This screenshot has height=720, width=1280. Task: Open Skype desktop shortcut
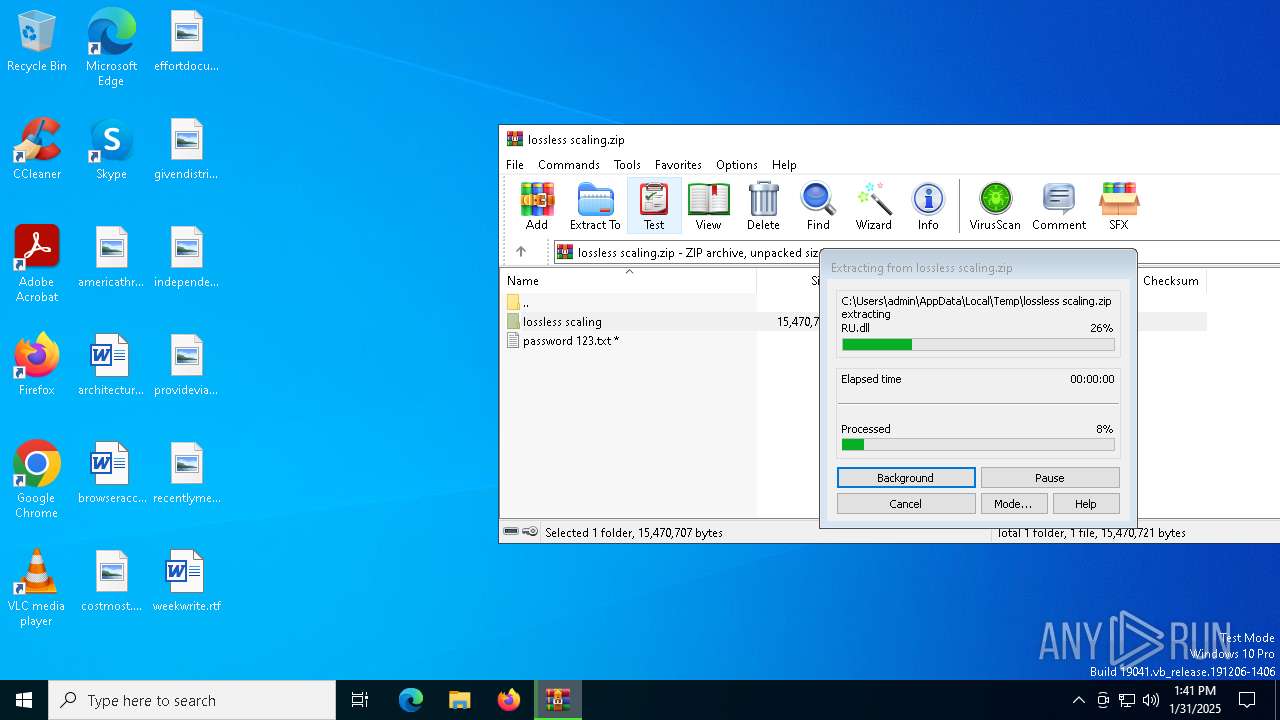point(111,150)
